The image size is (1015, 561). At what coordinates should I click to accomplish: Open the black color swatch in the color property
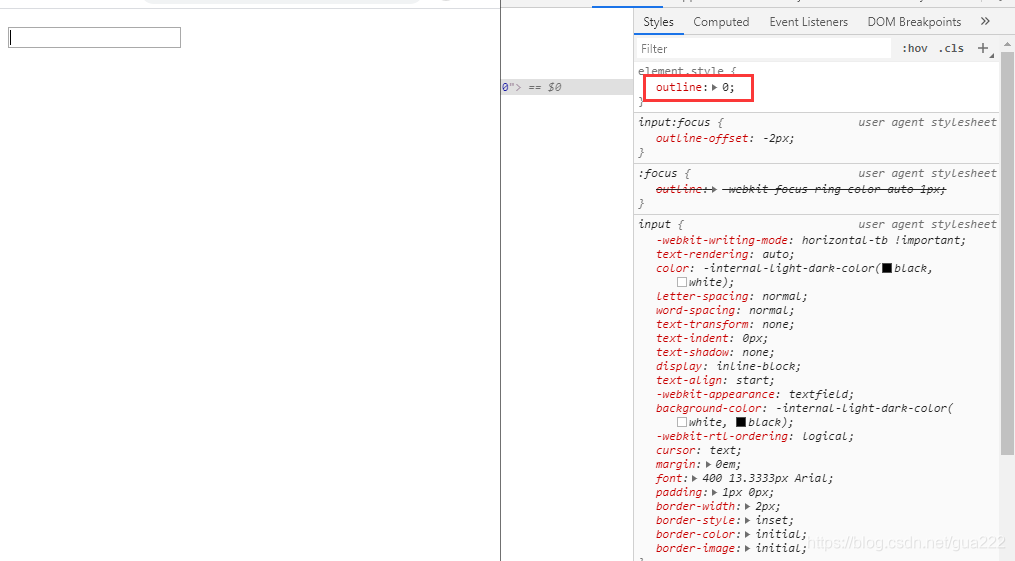click(887, 268)
